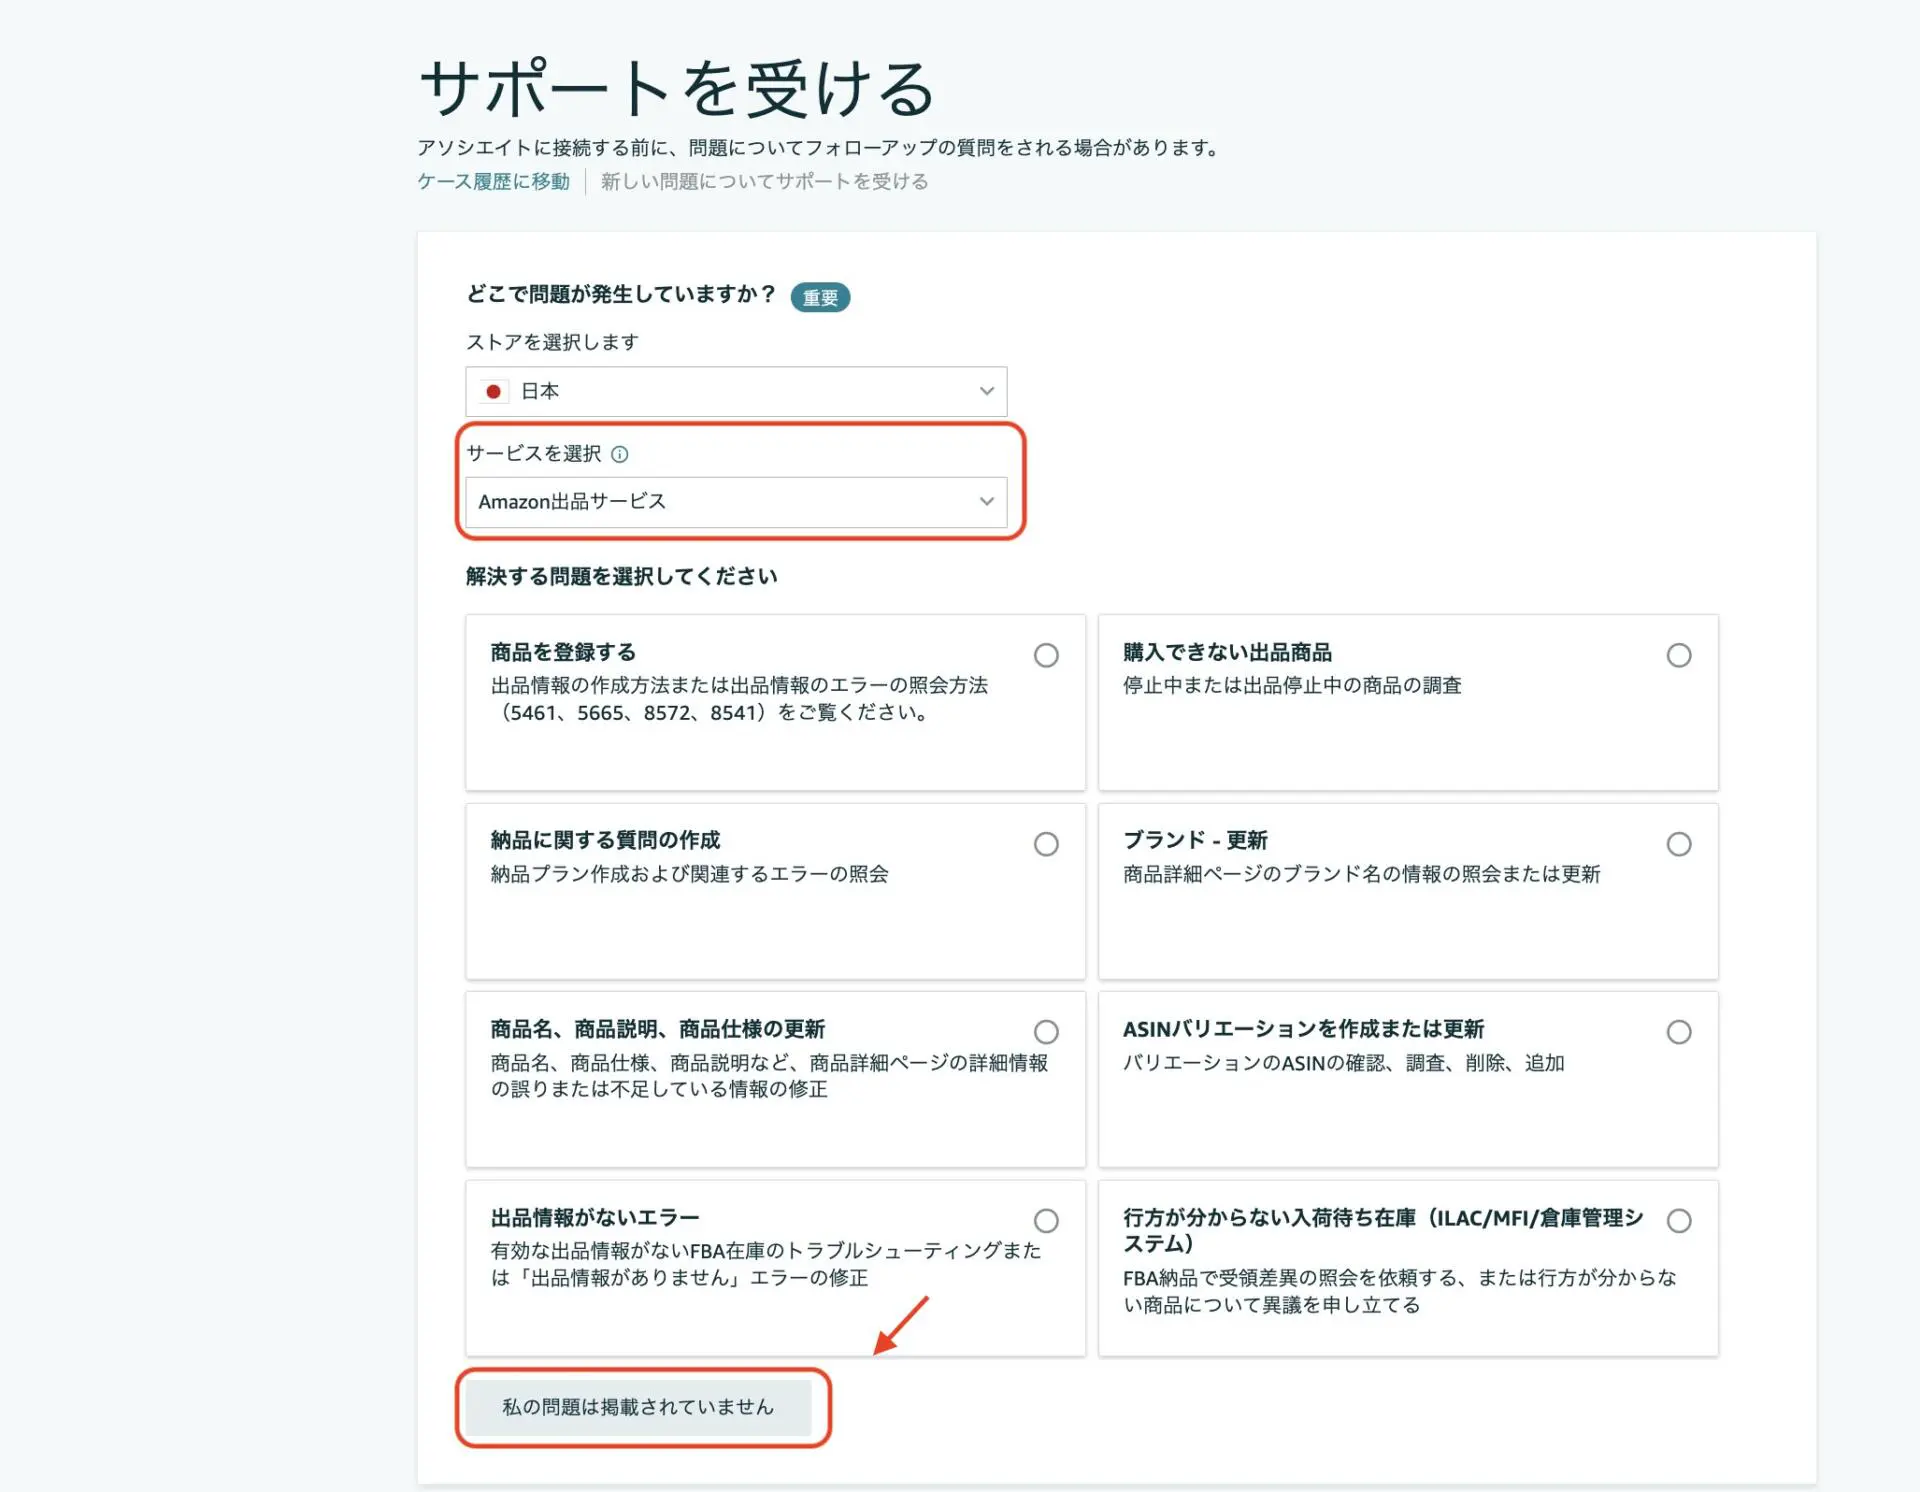Select the 購入できない出品商品 radio button
Screen dimensions: 1920x1492
pyautogui.click(x=1679, y=655)
